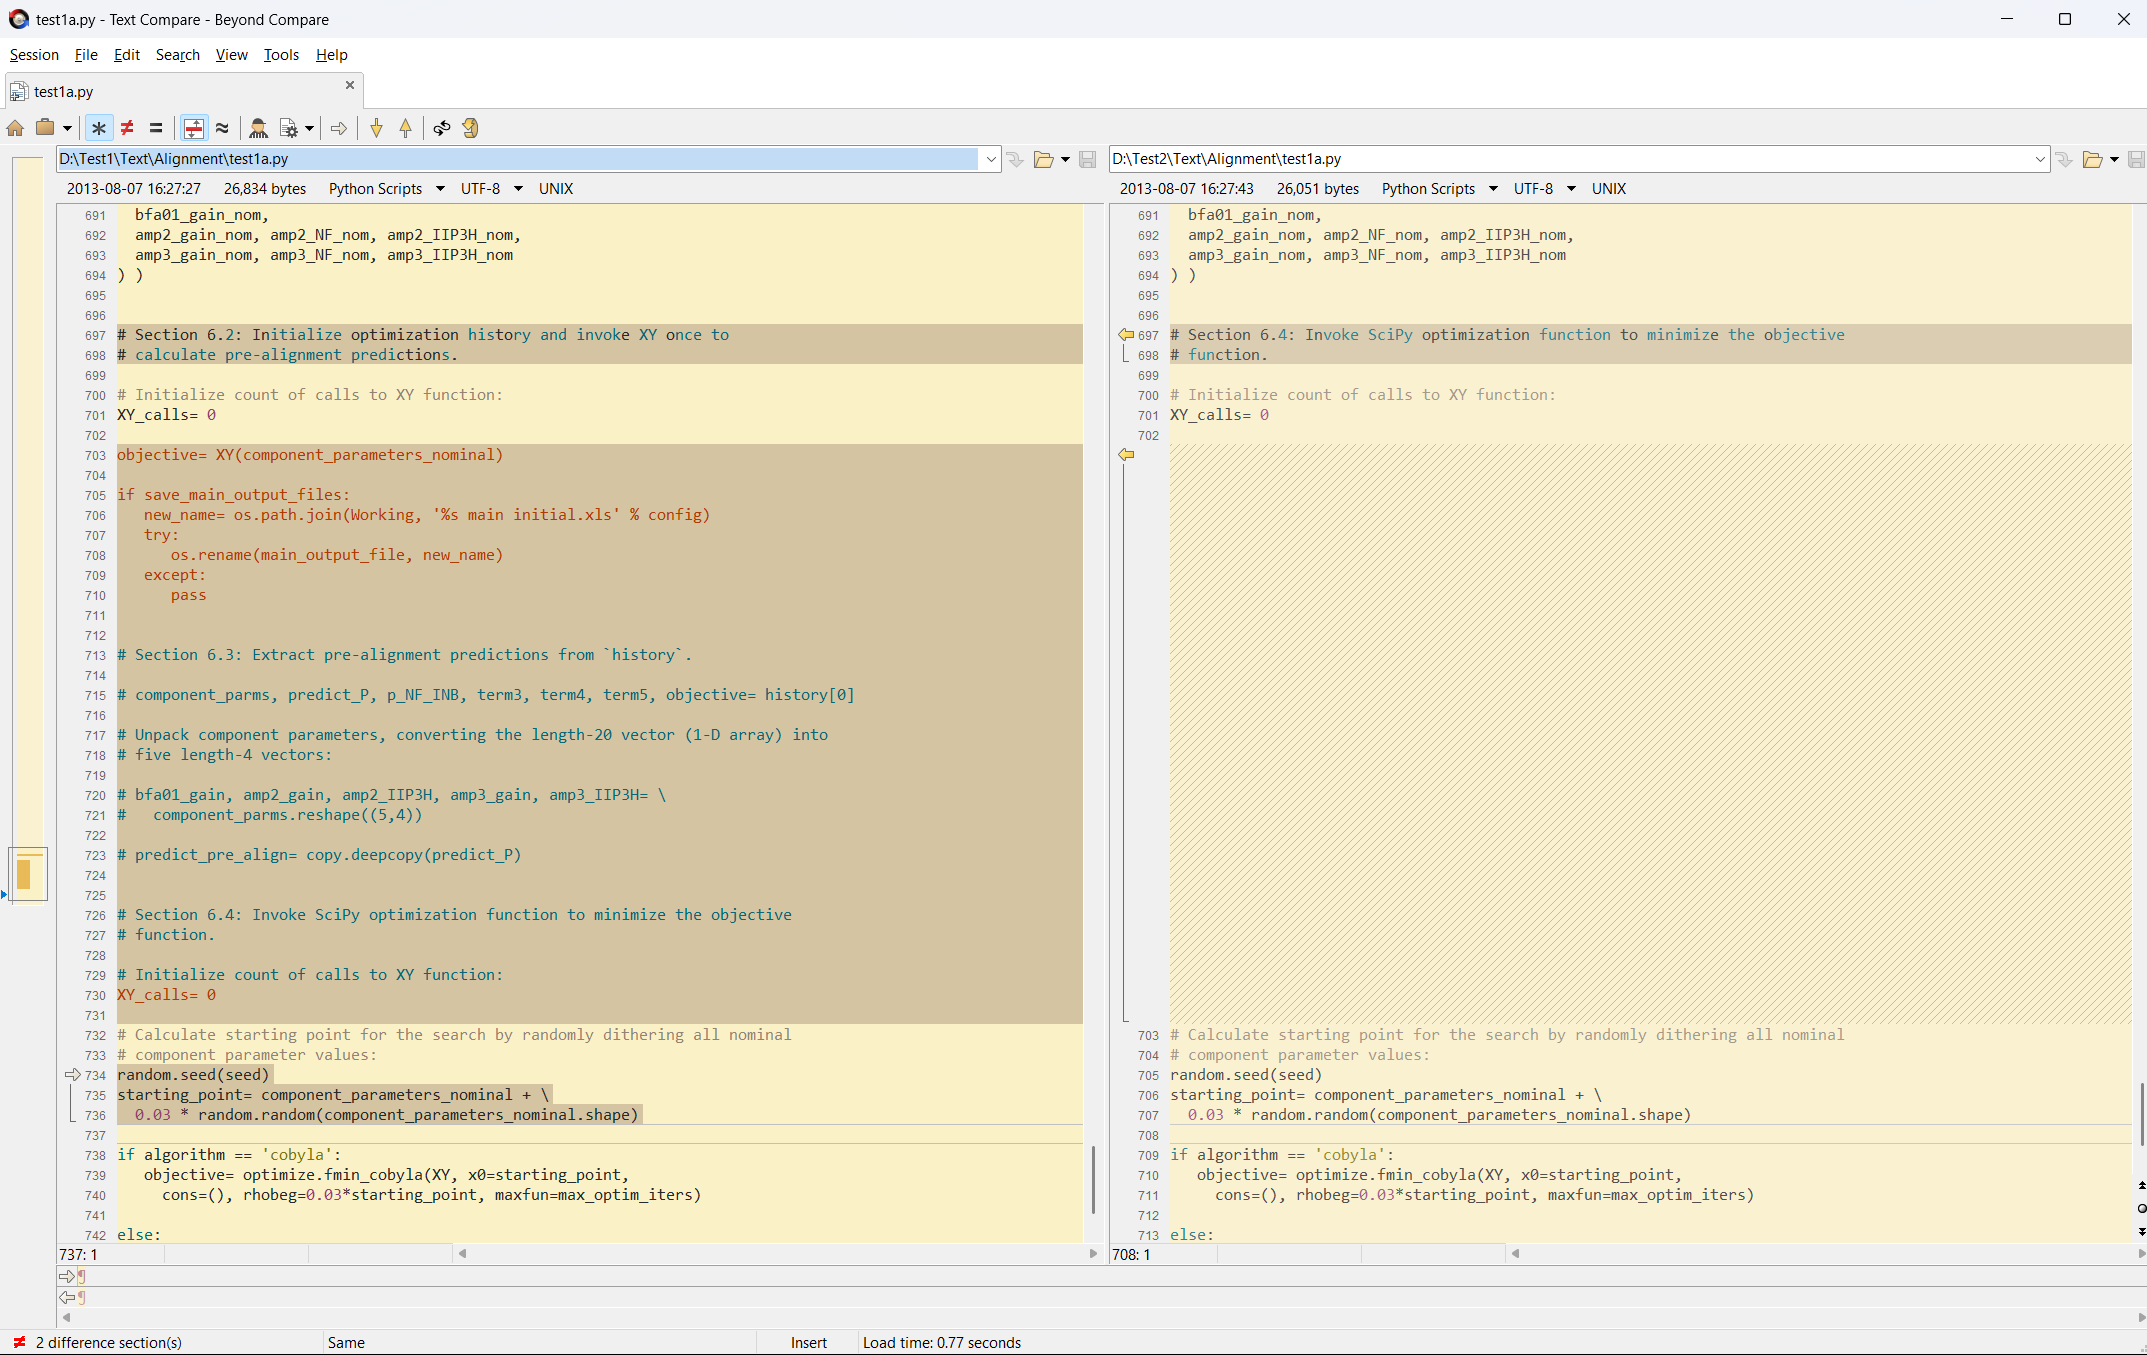Click left line 701 'XY_calls= 0'

tap(166, 415)
